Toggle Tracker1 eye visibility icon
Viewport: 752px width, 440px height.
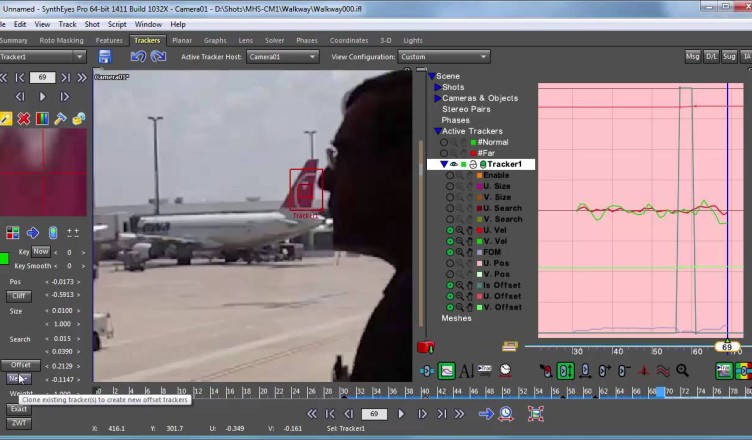[x=454, y=164]
